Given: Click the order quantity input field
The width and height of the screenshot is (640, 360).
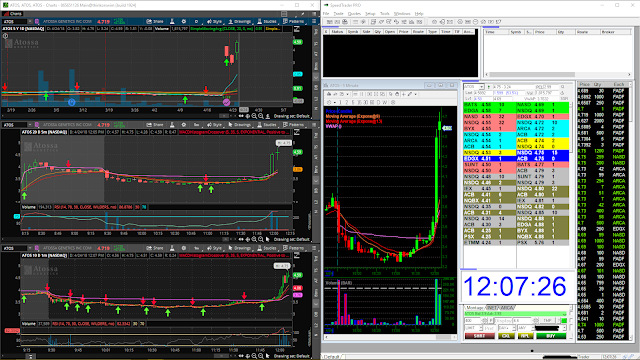Looking at the screenshot, I should pyautogui.click(x=472, y=321).
